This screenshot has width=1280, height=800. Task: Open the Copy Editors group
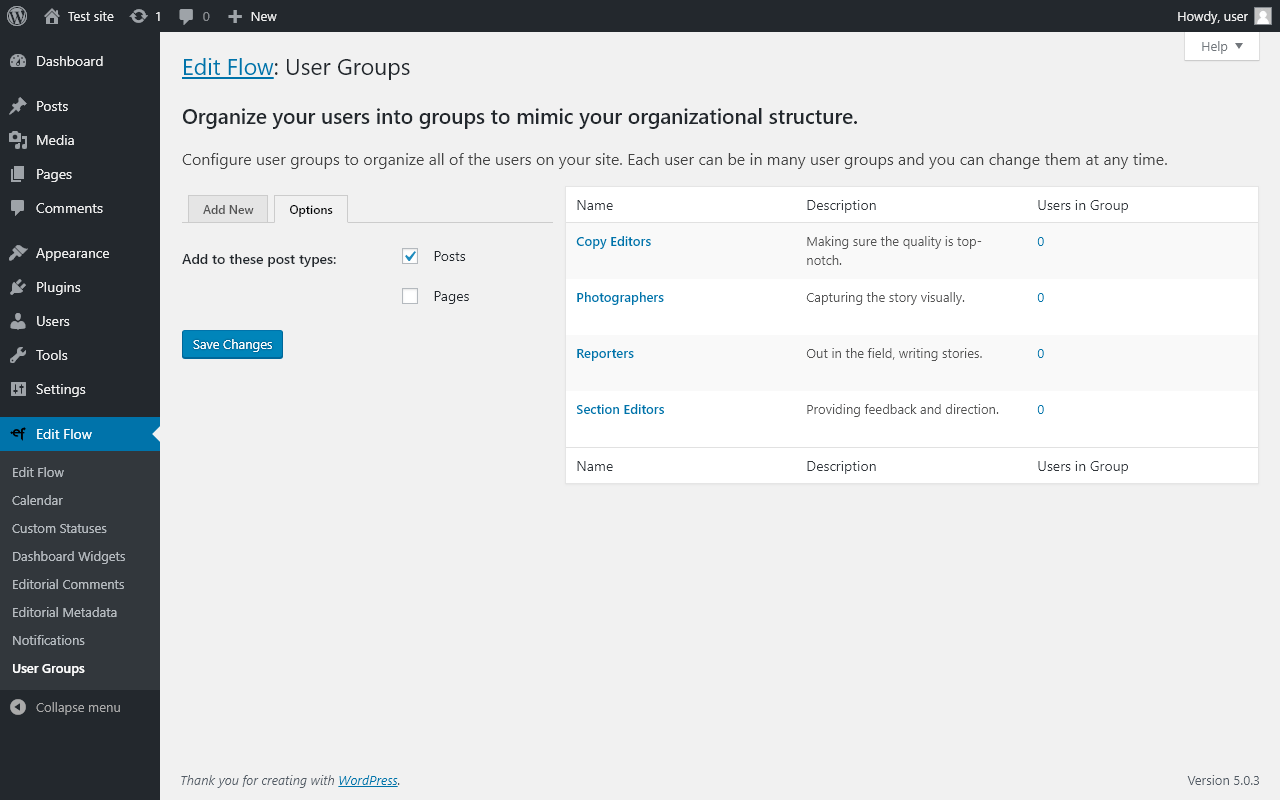tap(614, 241)
